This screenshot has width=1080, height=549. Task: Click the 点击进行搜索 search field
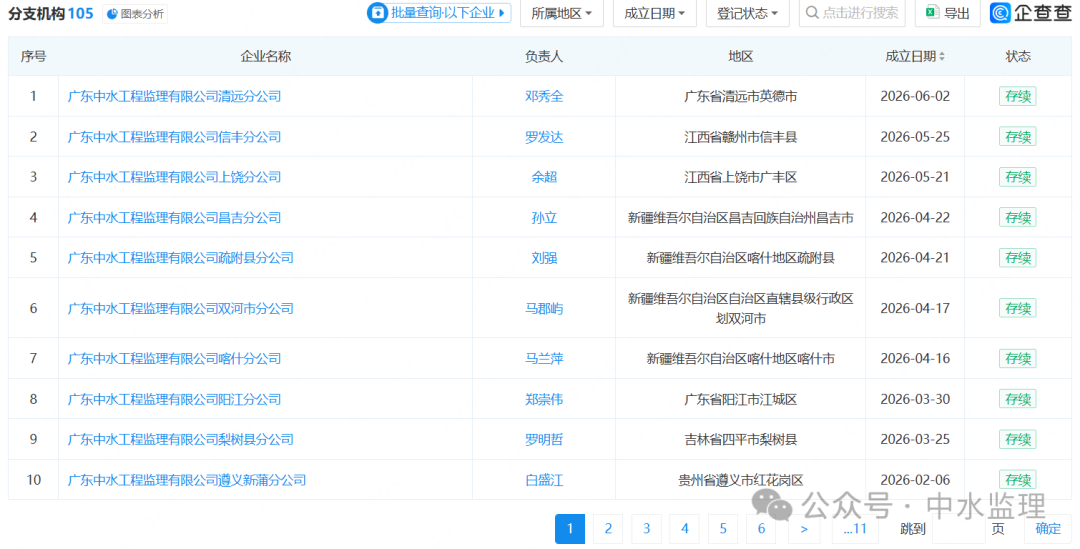852,13
